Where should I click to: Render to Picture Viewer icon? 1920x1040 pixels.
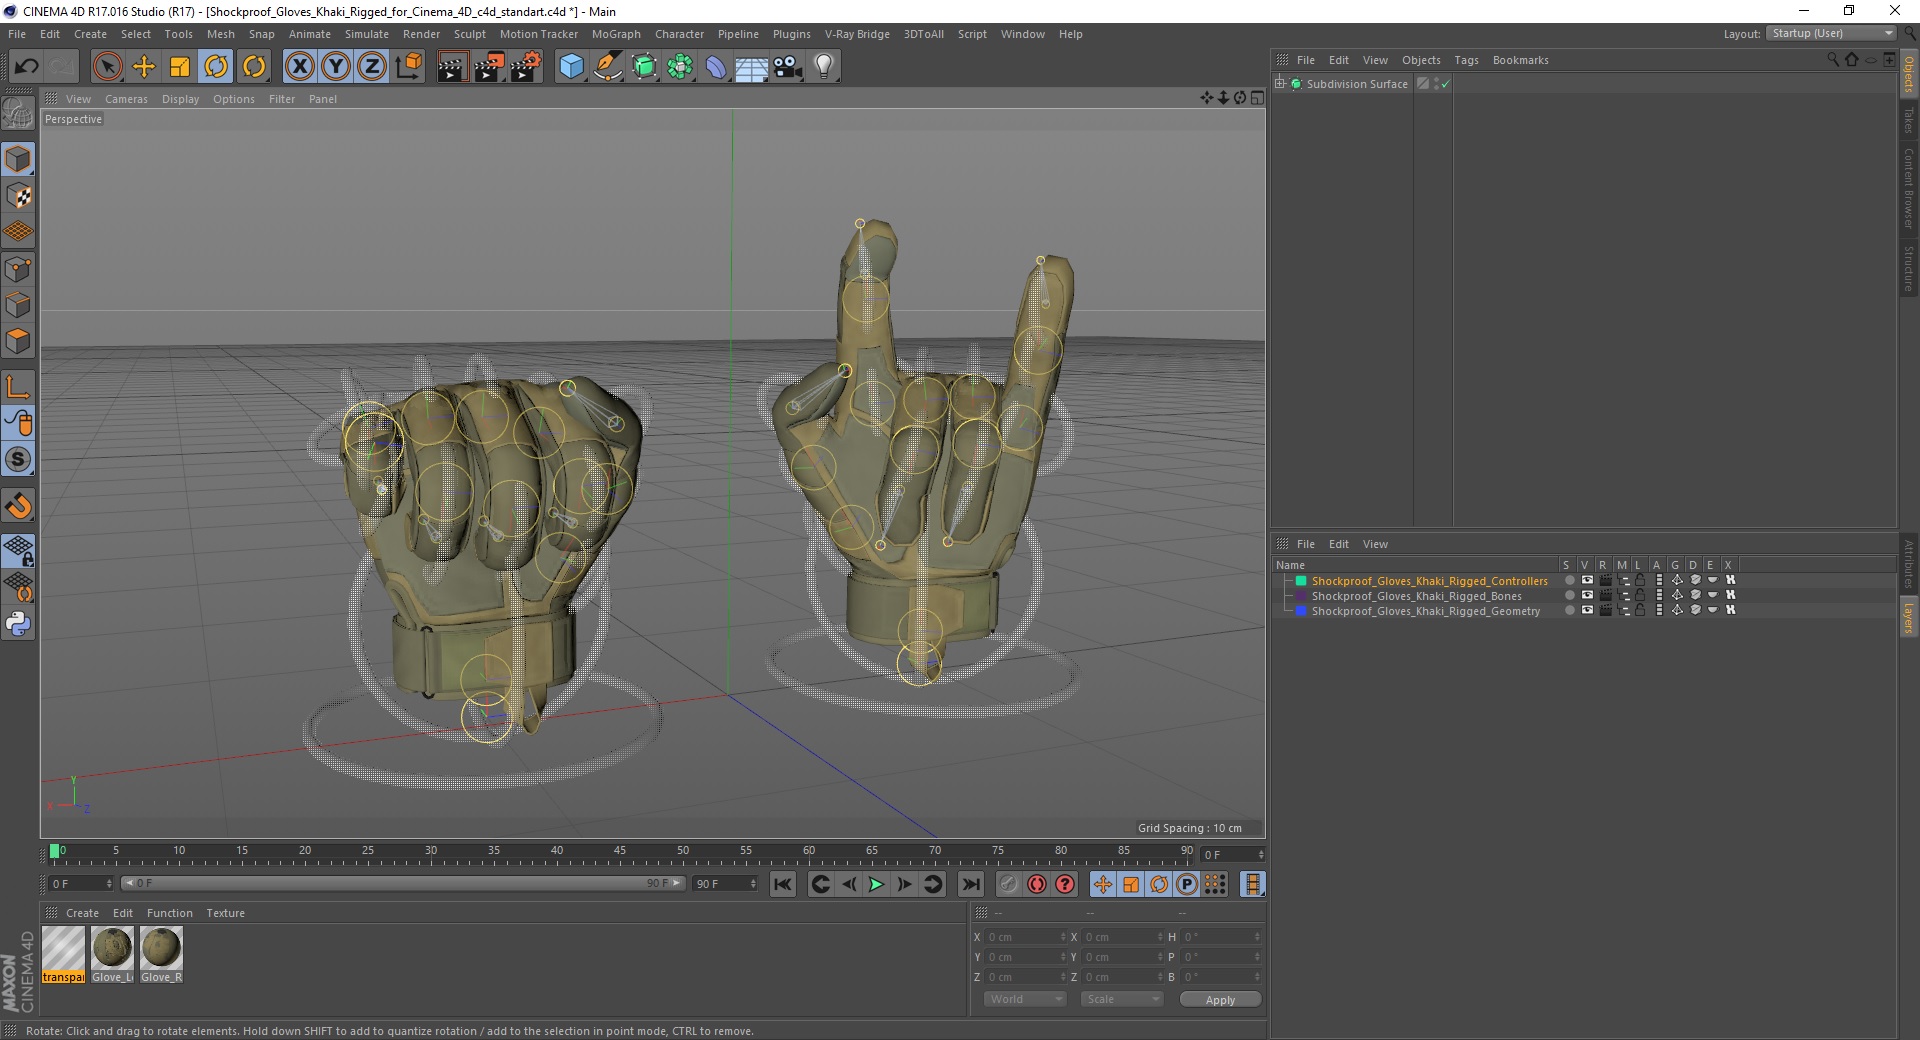tap(489, 67)
